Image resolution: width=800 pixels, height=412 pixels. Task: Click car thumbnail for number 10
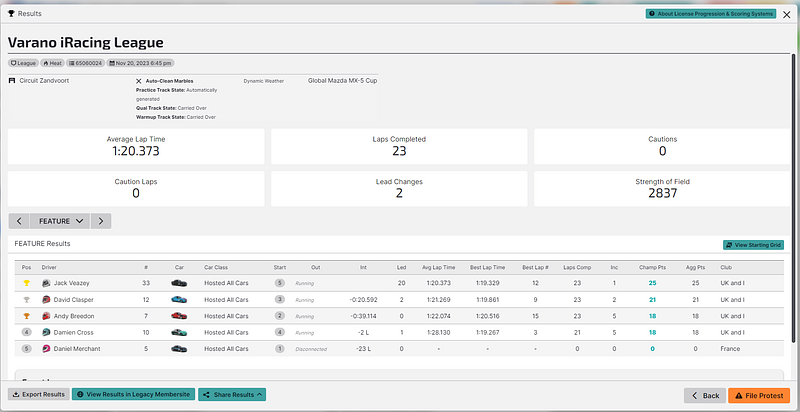(179, 332)
